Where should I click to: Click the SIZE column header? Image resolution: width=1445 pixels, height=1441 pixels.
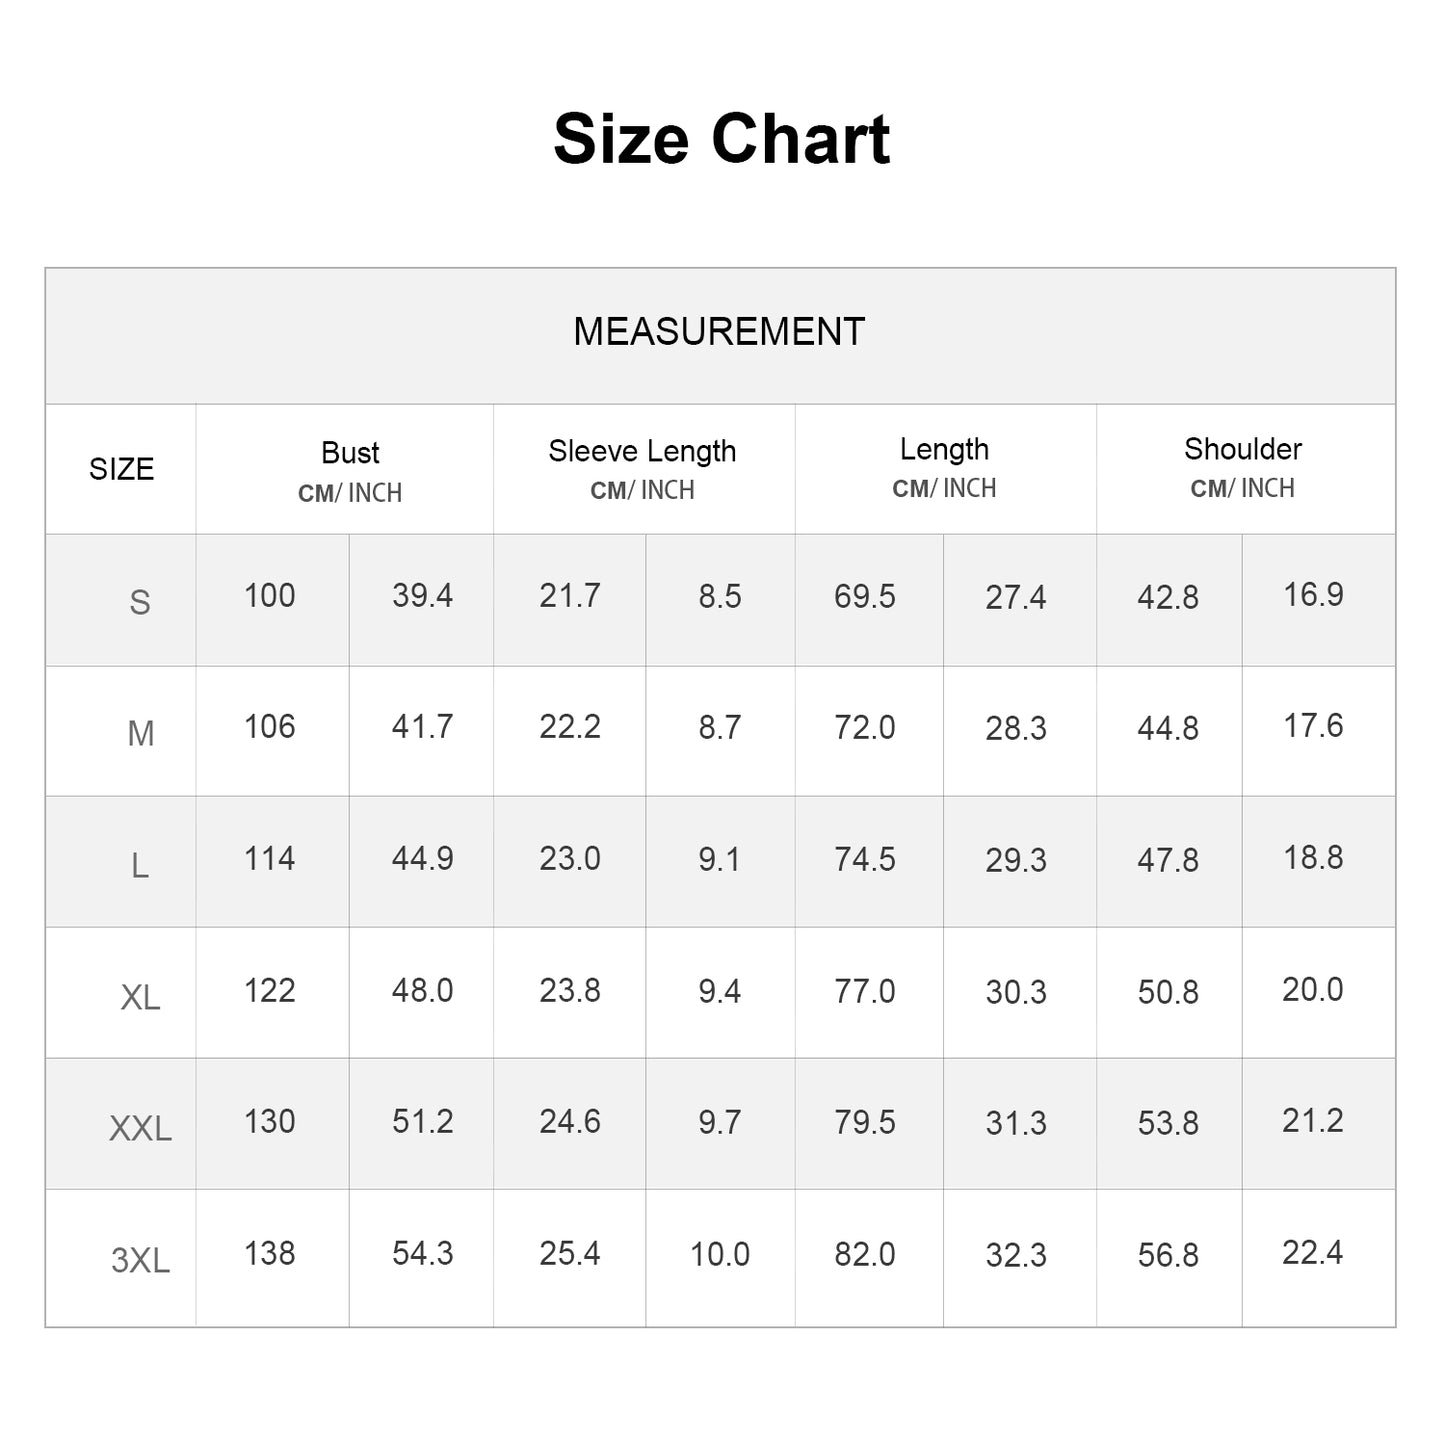tap(121, 469)
